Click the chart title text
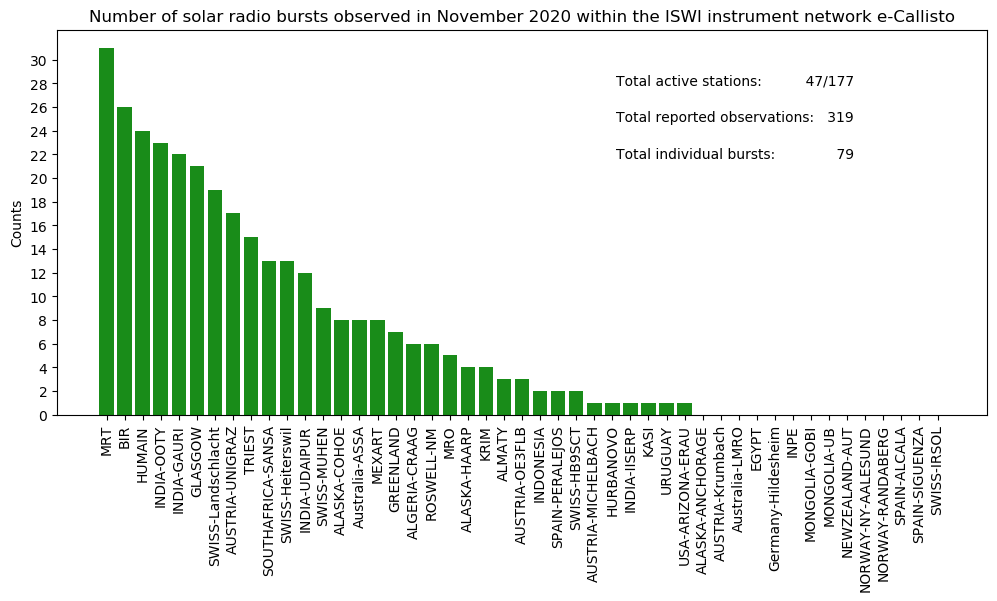 (x=521, y=17)
